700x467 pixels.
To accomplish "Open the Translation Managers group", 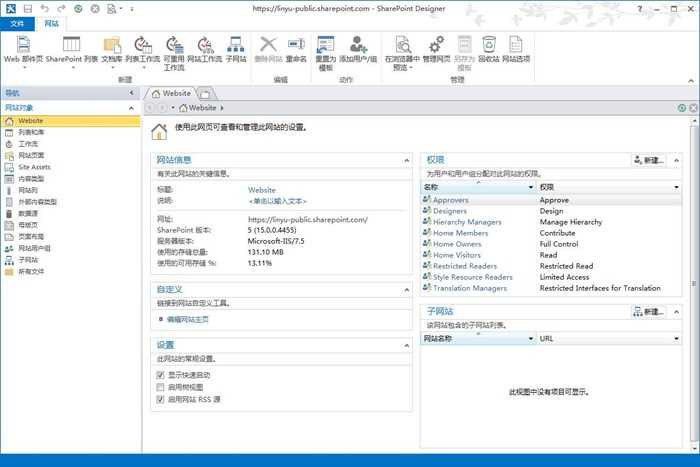I will [x=470, y=288].
